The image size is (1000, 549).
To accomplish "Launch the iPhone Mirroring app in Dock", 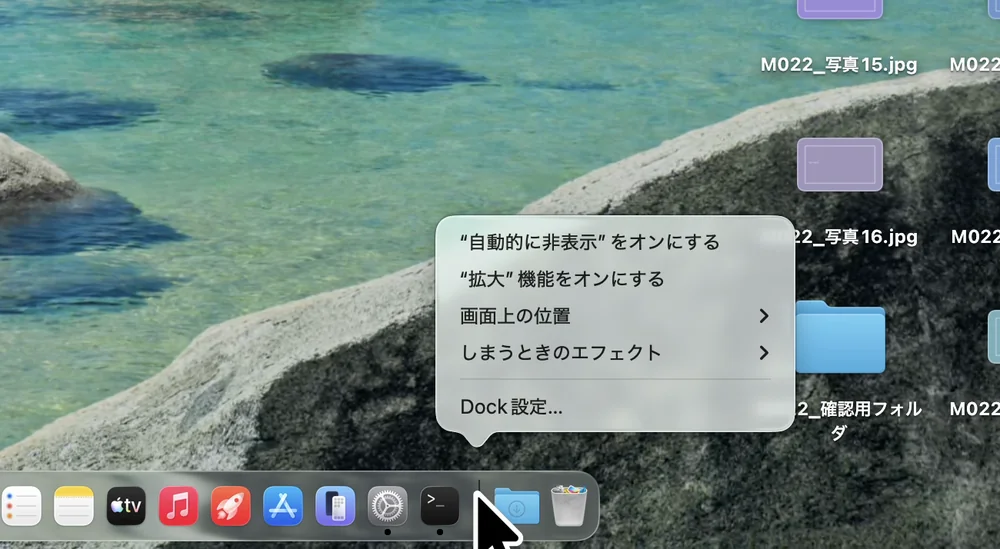I will (x=335, y=506).
